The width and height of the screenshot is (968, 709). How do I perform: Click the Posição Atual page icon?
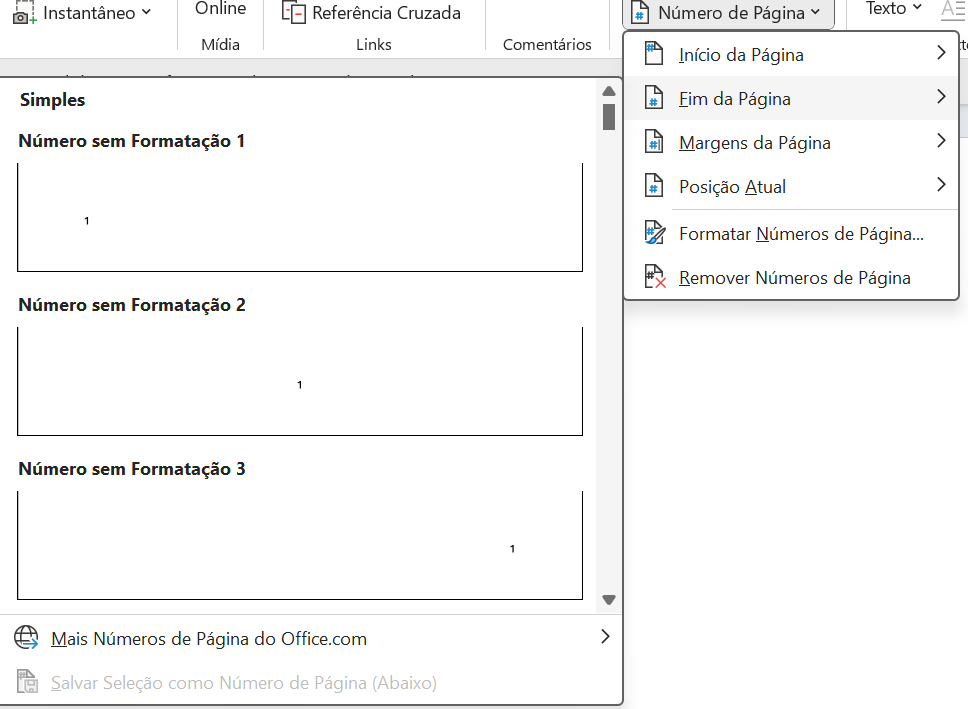pyautogui.click(x=654, y=186)
